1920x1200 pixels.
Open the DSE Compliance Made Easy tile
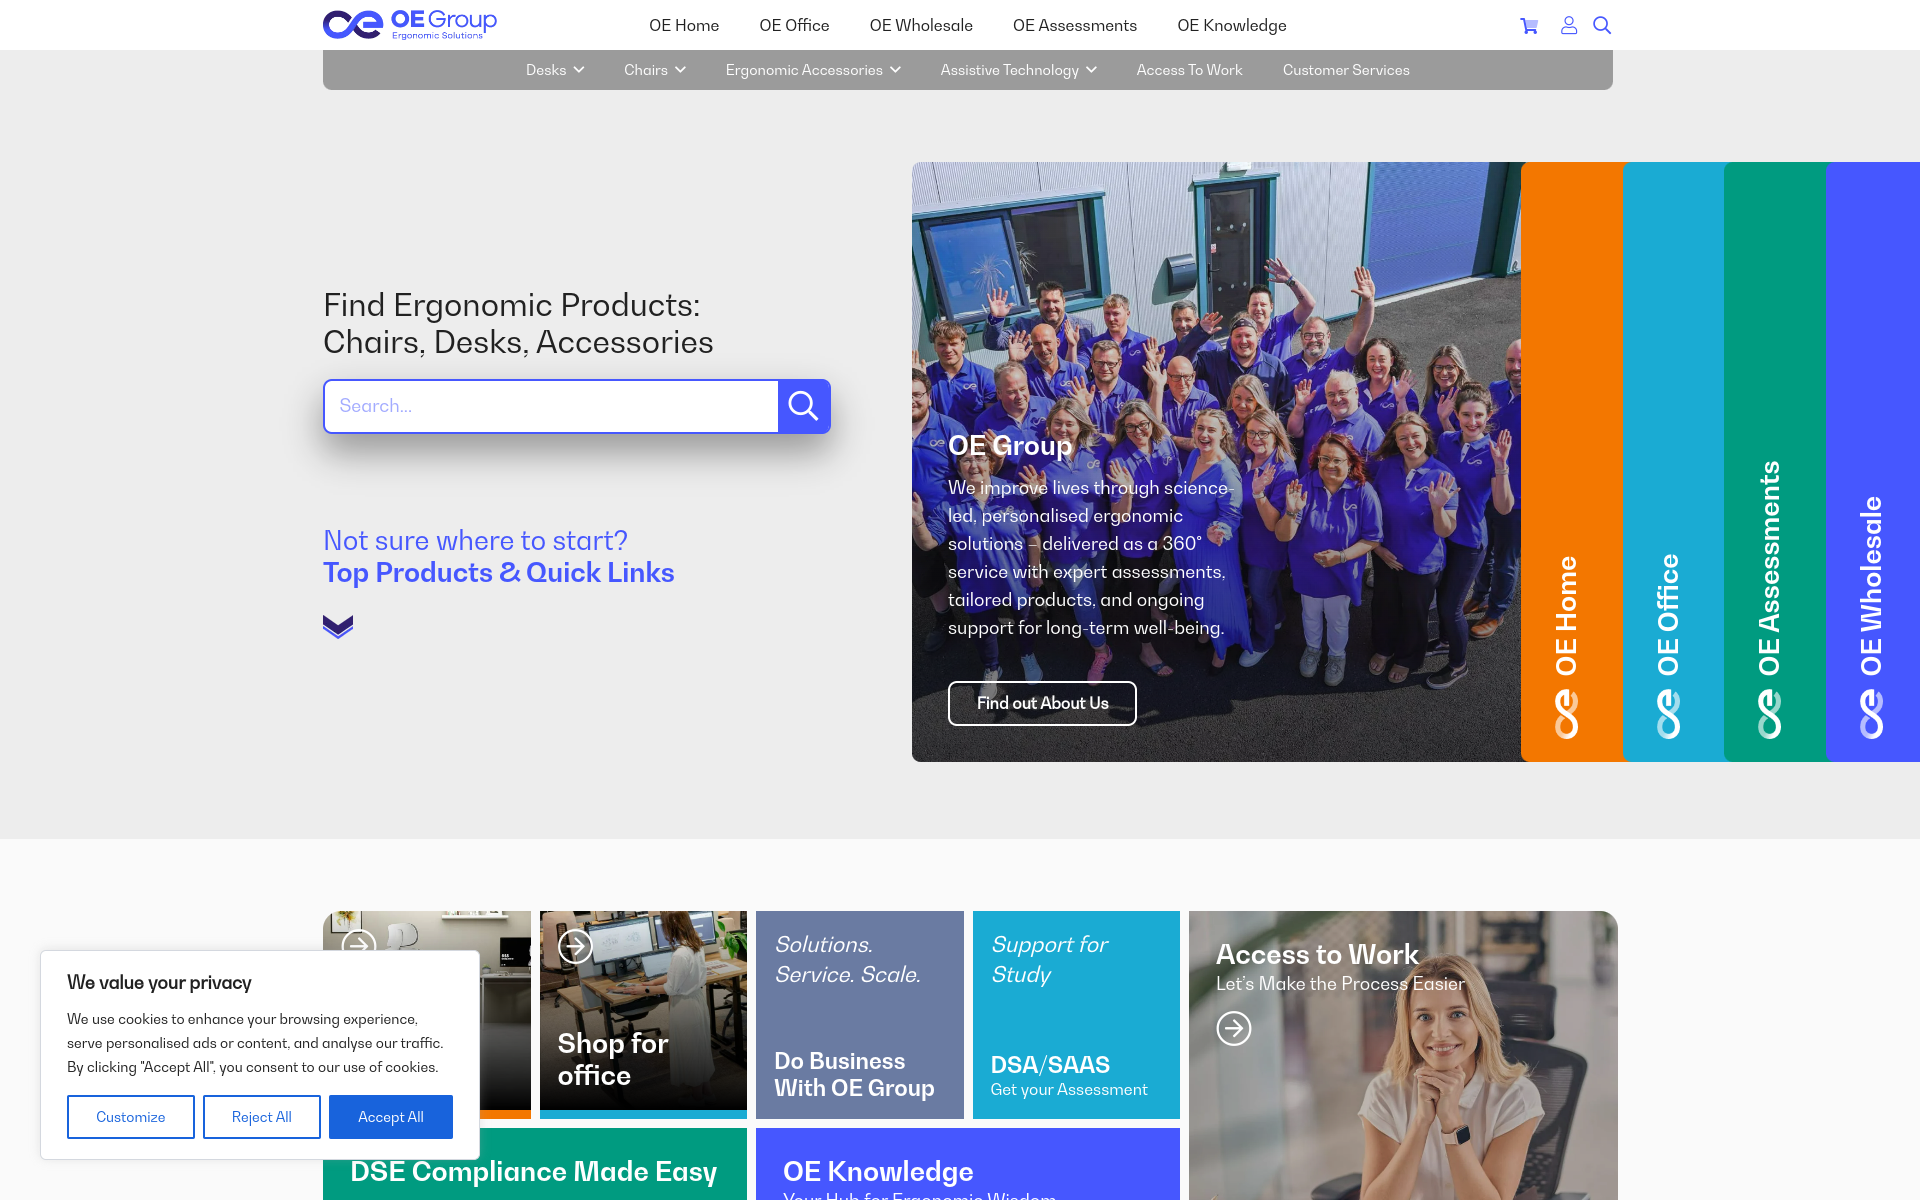[x=535, y=1164]
